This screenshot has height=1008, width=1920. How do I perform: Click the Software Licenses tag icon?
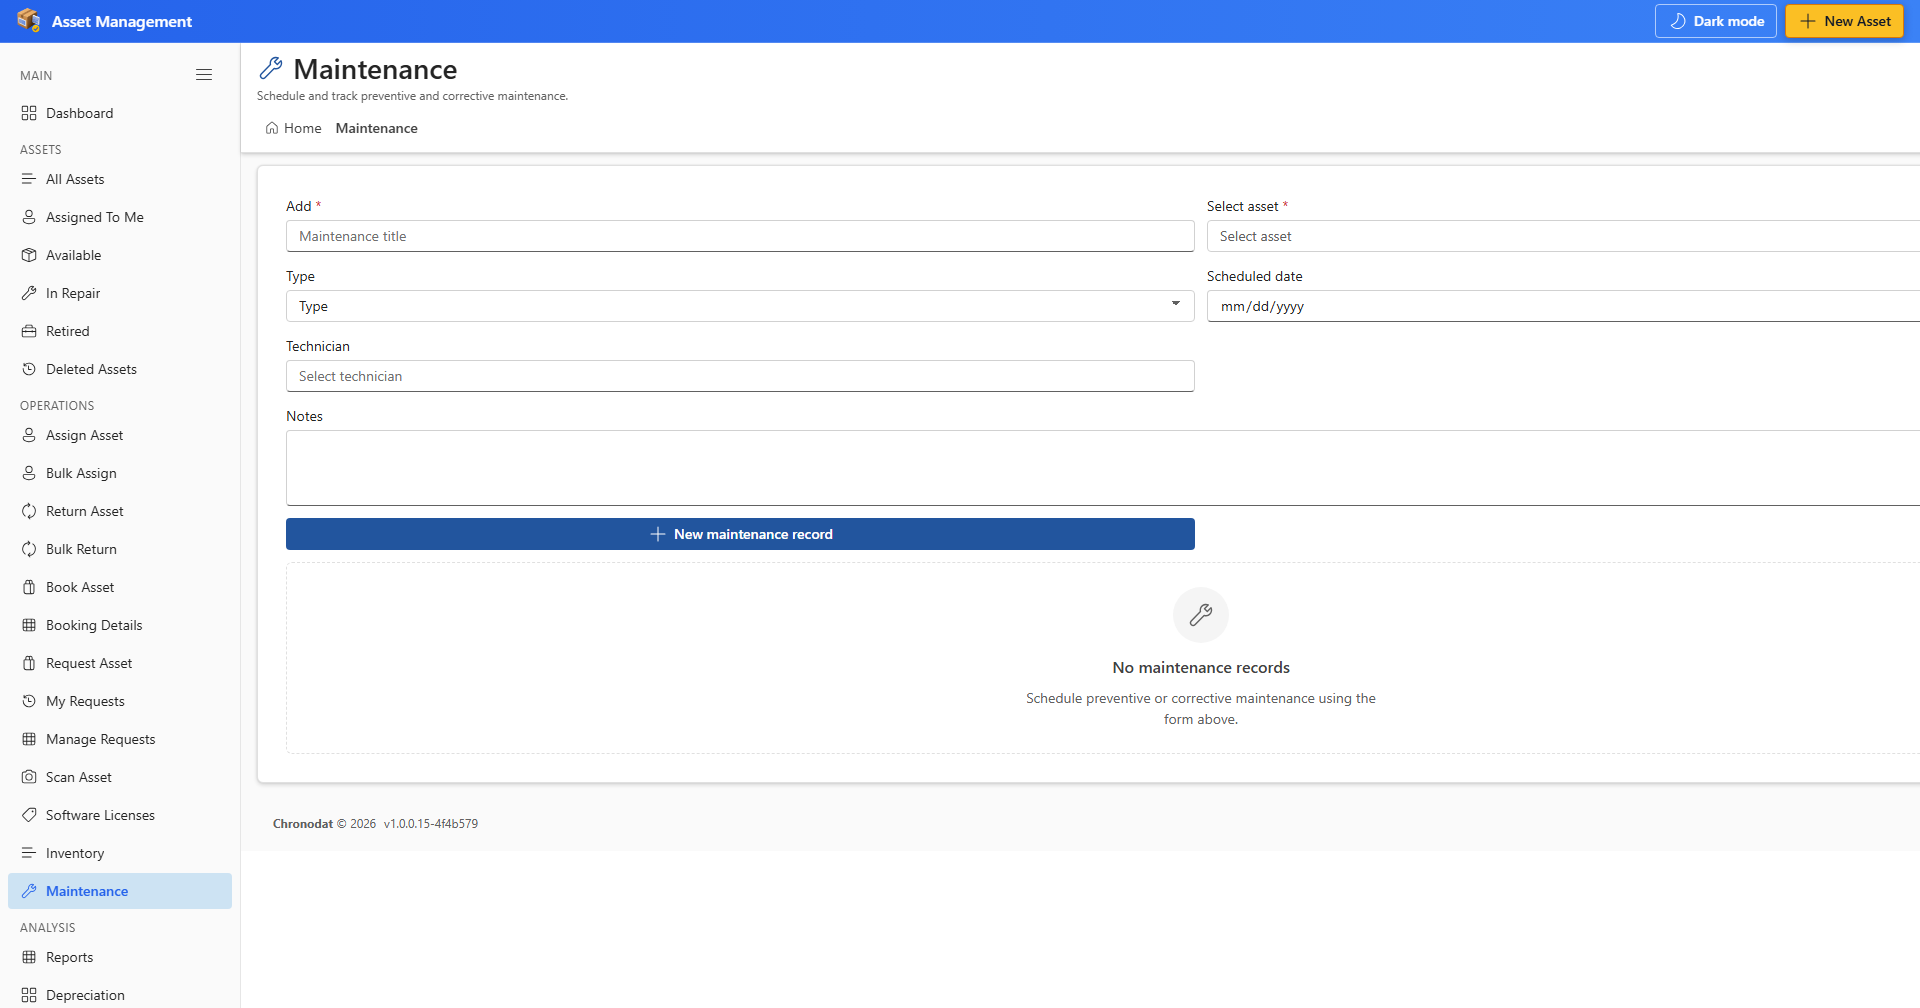(x=29, y=815)
